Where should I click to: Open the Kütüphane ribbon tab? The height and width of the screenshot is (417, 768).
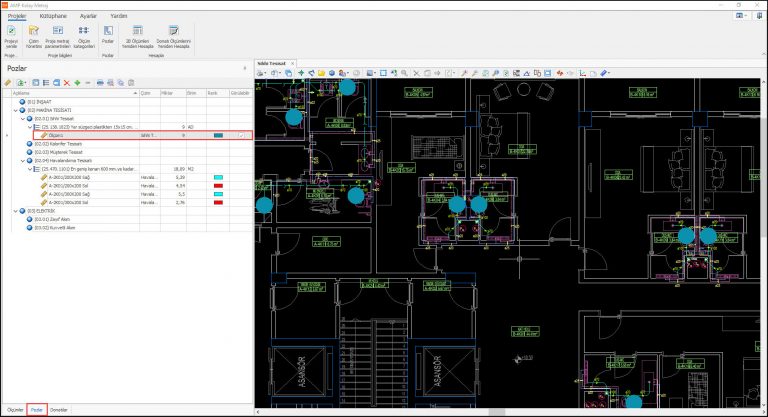tap(55, 16)
